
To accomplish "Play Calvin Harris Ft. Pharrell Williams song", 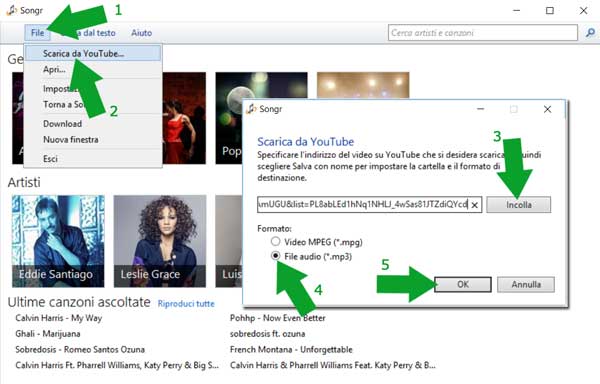I will 117,365.
